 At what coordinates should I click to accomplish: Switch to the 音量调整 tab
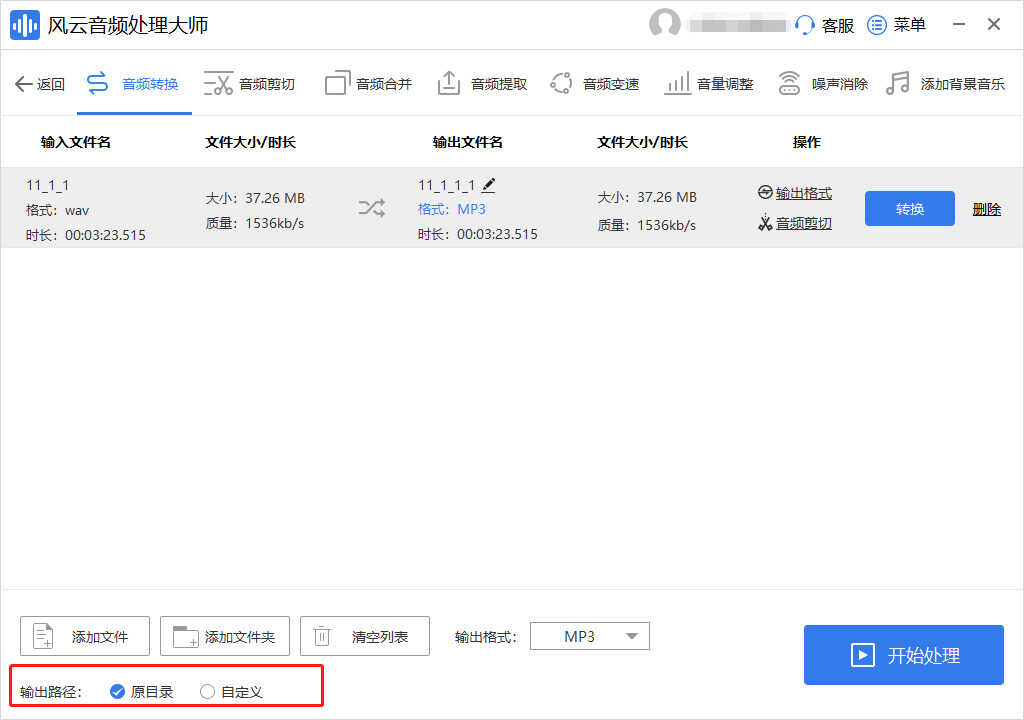[x=709, y=84]
